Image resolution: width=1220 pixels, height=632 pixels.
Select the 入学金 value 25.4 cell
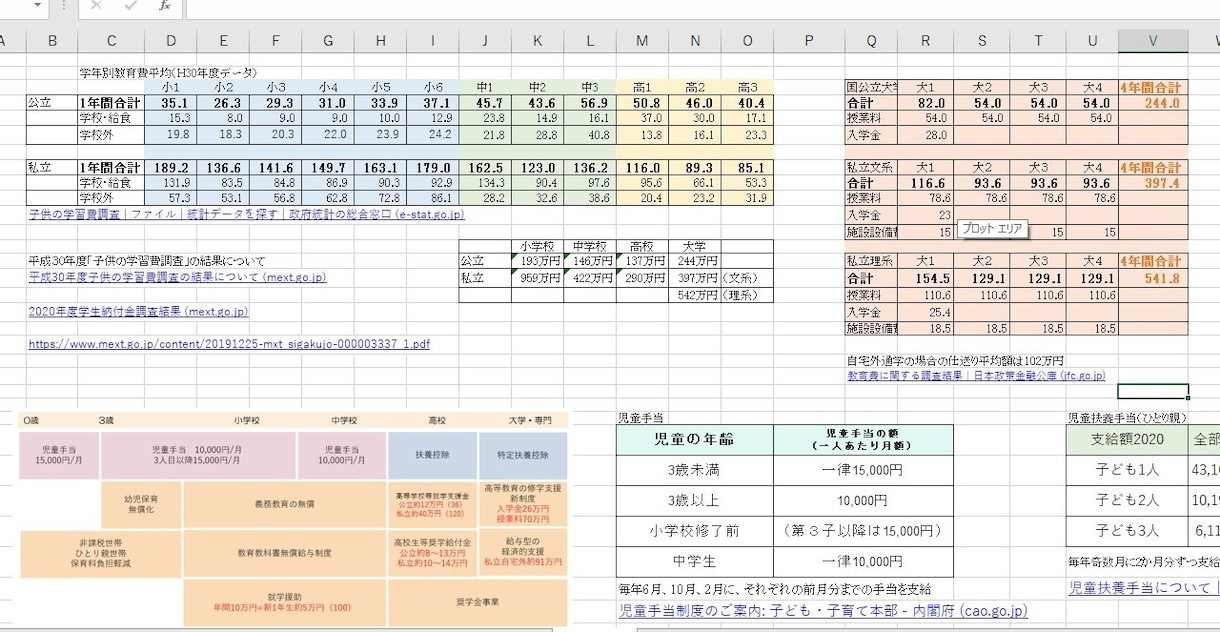click(926, 312)
